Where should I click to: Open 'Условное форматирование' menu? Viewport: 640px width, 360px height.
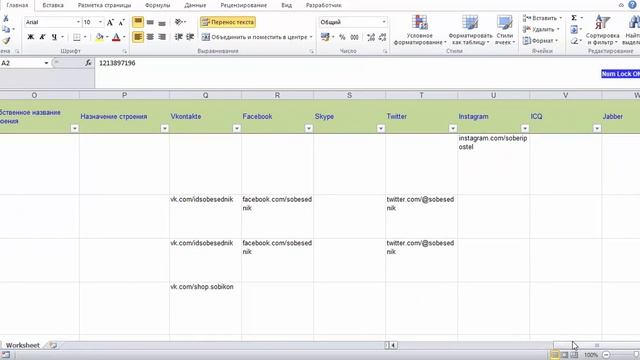coord(420,30)
